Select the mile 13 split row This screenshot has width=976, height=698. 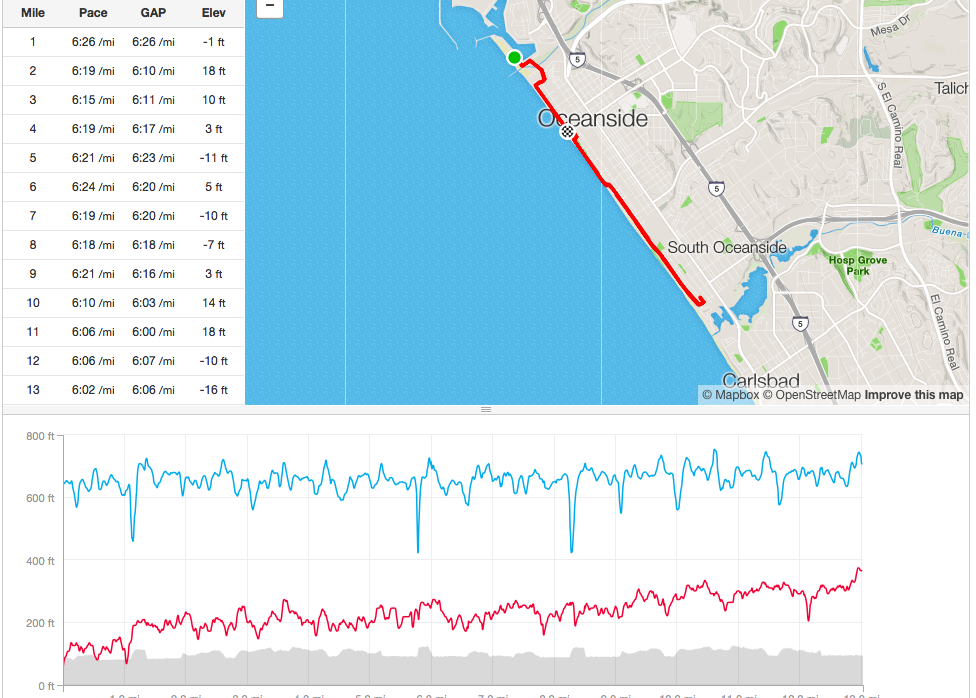click(123, 390)
